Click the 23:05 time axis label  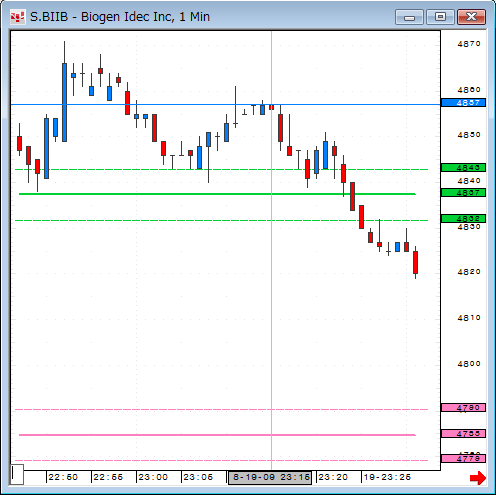(198, 477)
